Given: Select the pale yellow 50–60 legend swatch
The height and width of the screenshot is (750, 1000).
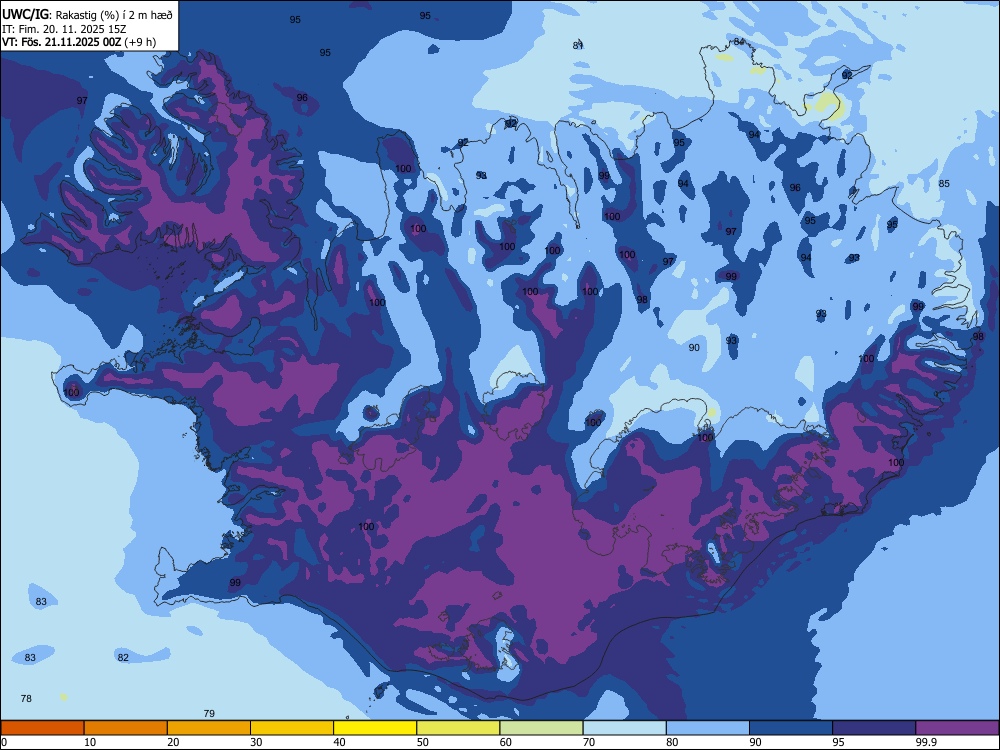Looking at the screenshot, I should point(459,728).
